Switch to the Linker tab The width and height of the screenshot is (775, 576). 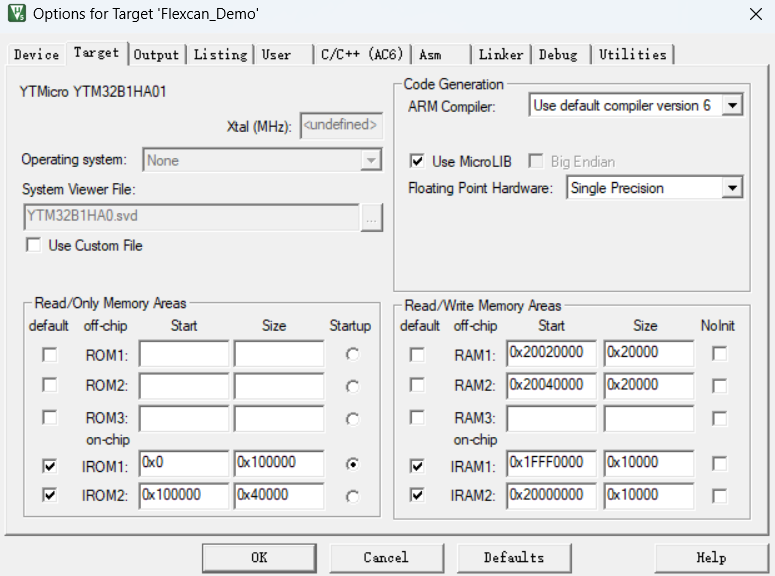click(x=501, y=54)
